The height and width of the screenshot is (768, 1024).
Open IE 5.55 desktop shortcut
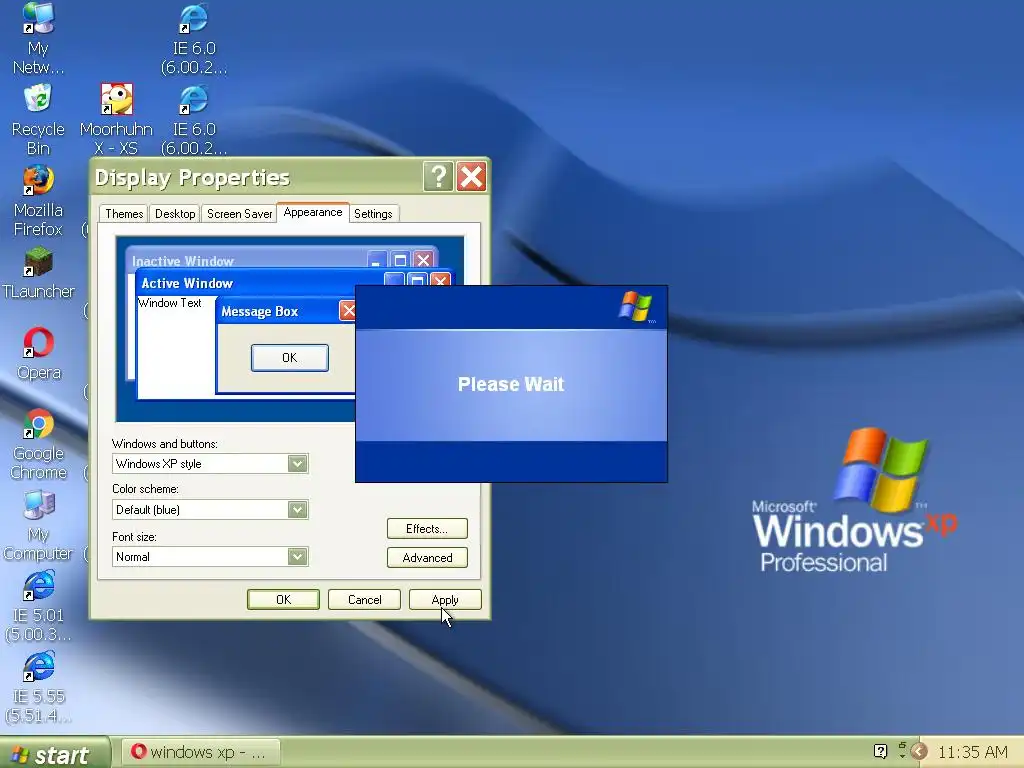coord(38,687)
